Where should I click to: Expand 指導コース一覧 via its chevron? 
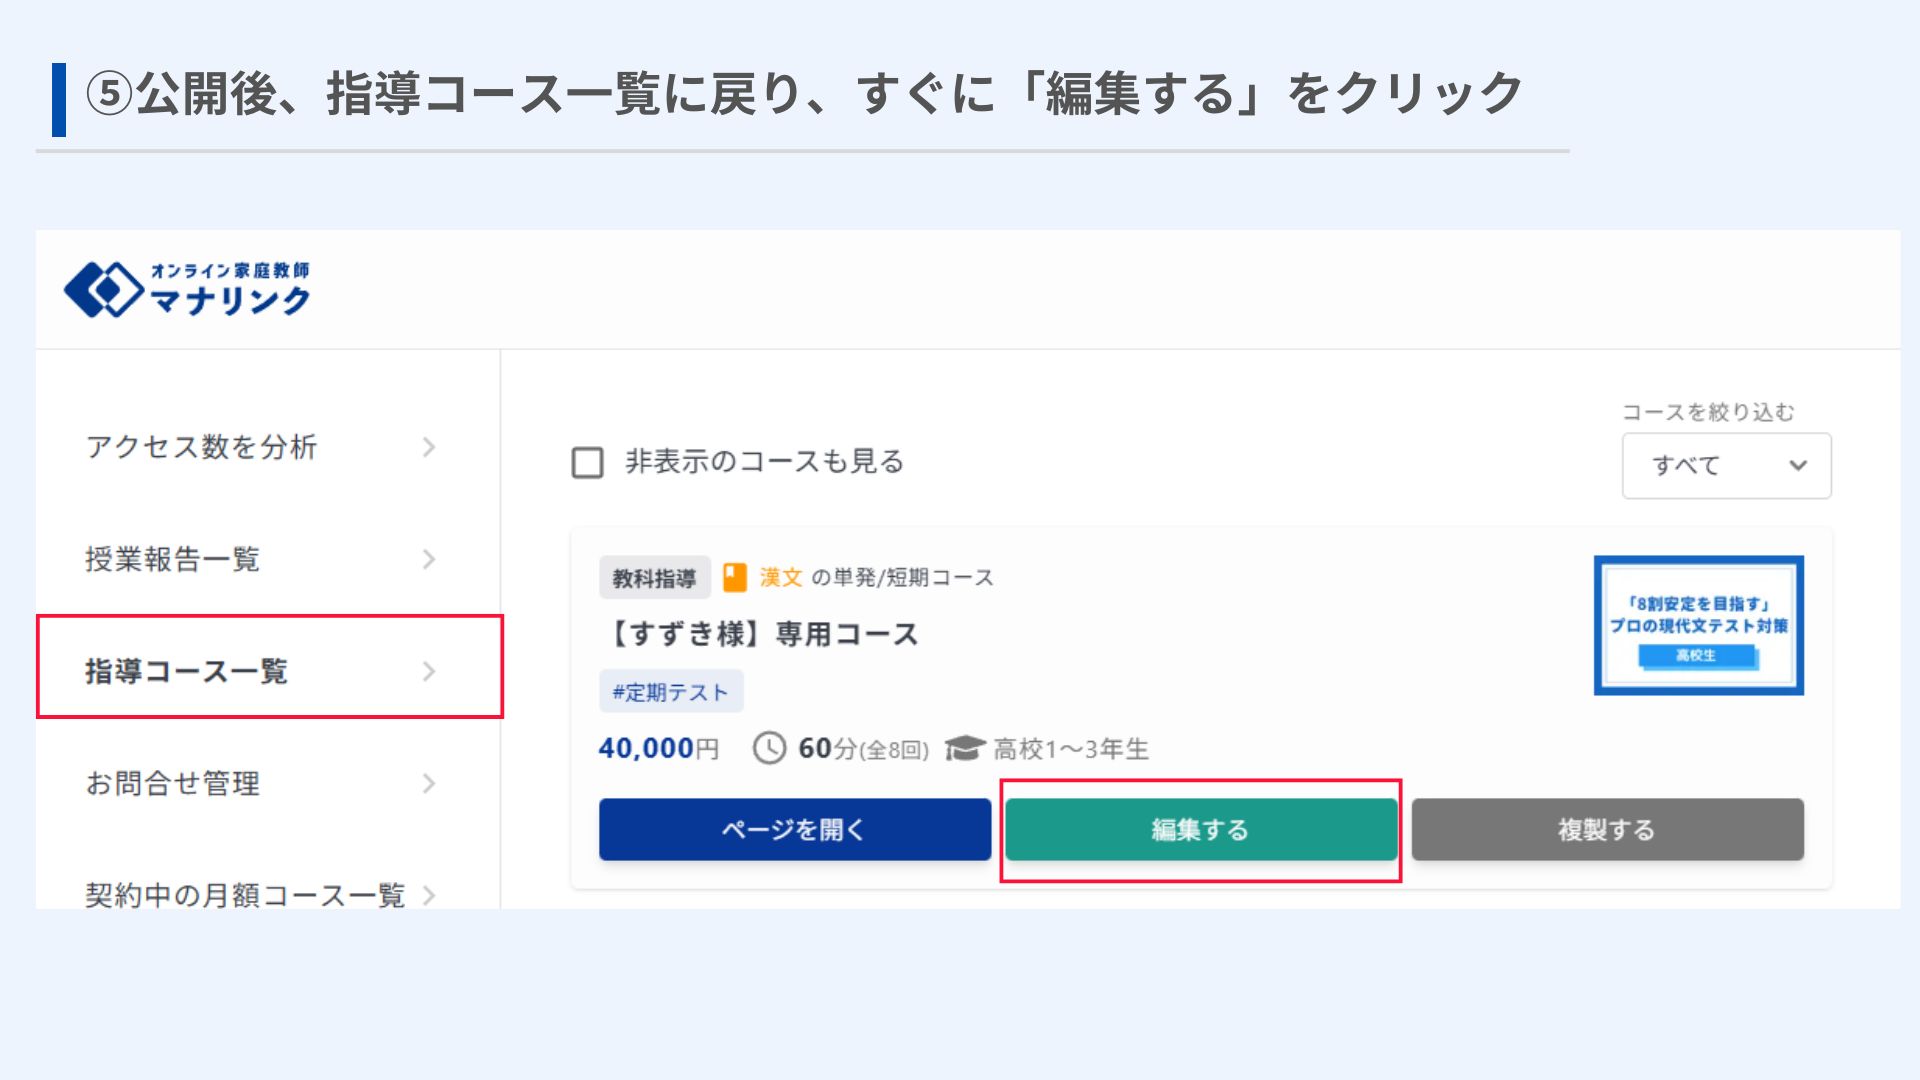tap(429, 671)
